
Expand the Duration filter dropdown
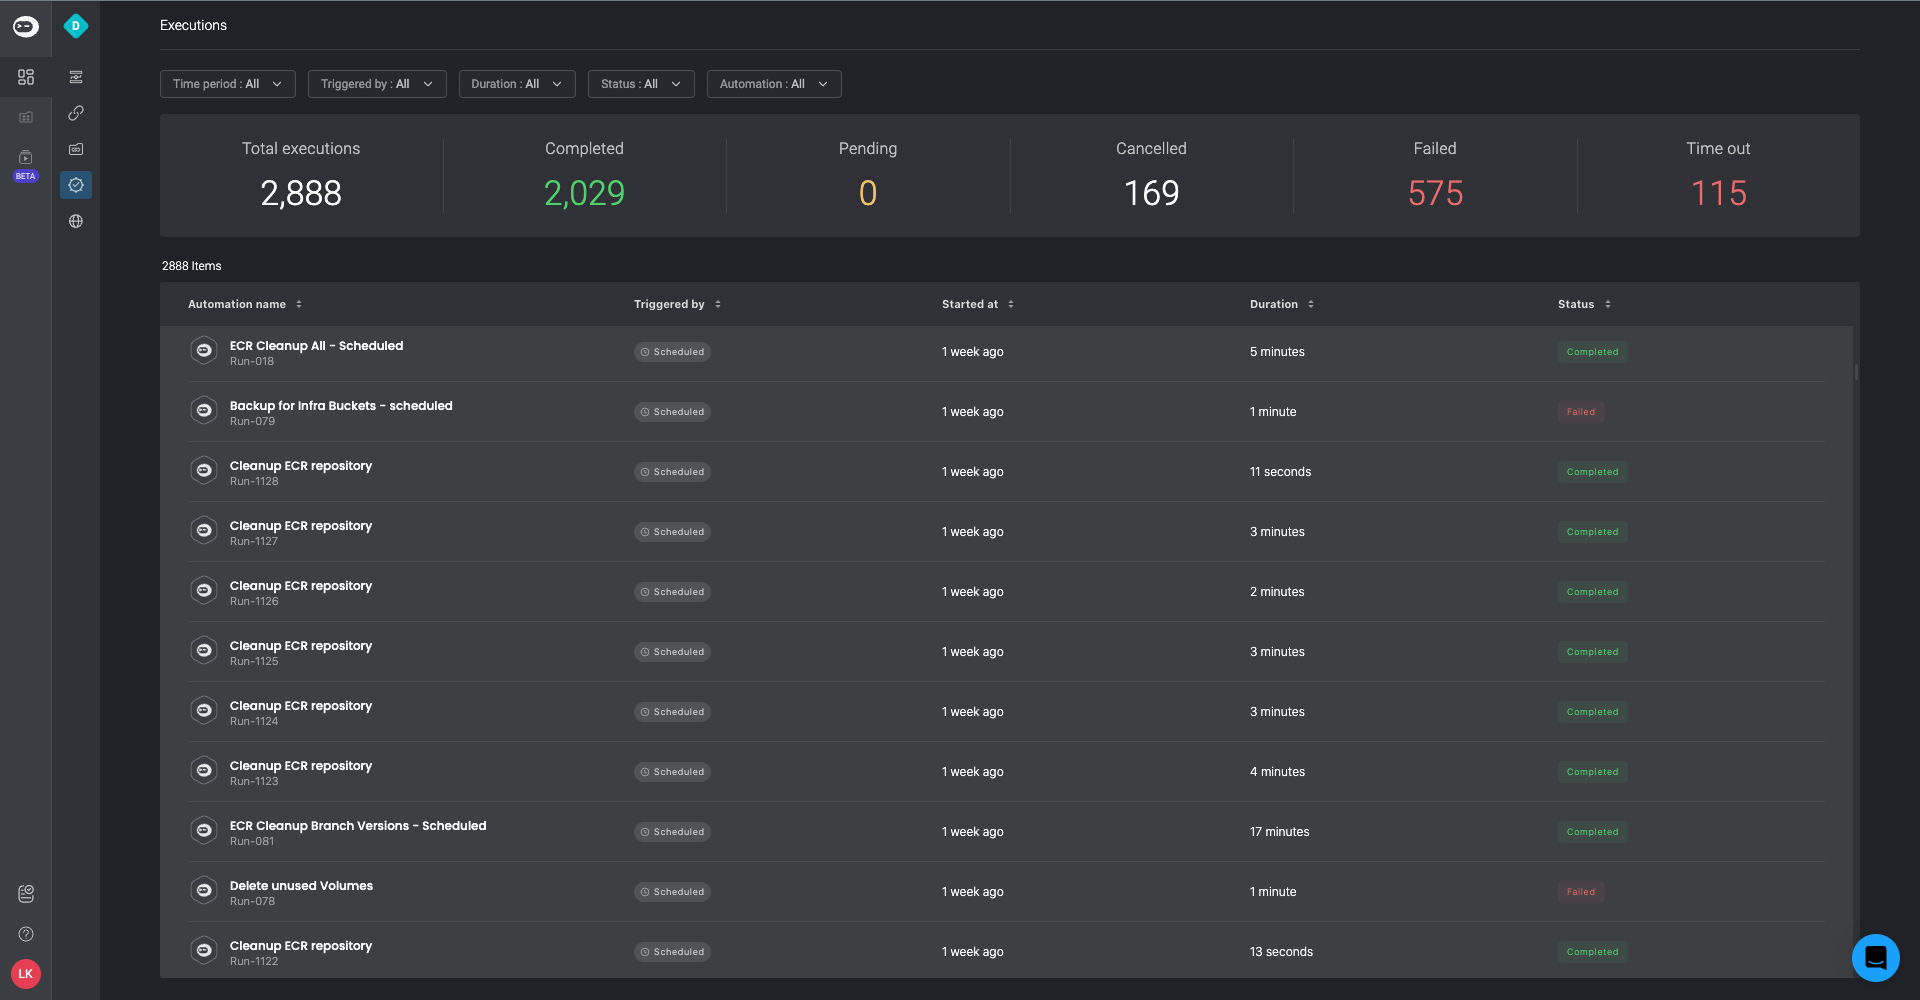point(517,84)
